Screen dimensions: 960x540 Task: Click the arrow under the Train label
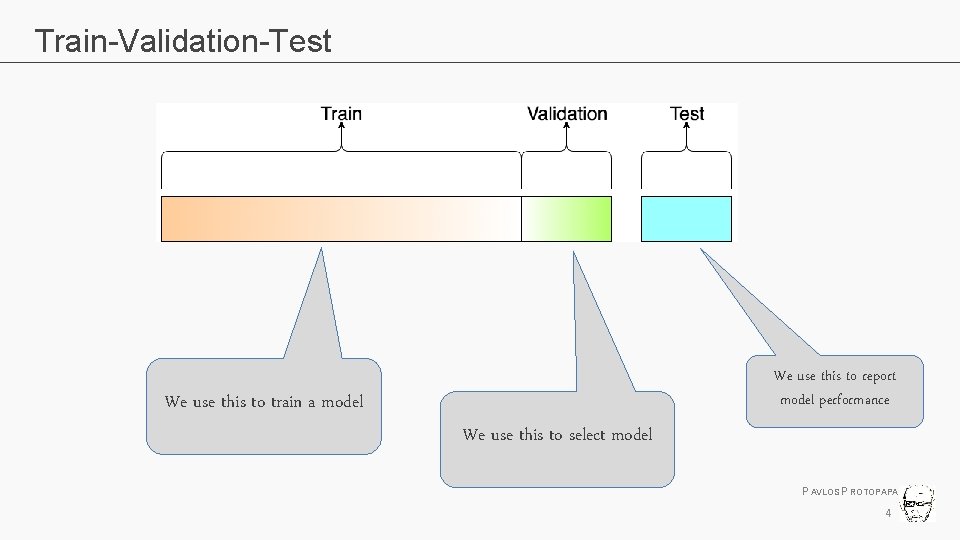341,136
